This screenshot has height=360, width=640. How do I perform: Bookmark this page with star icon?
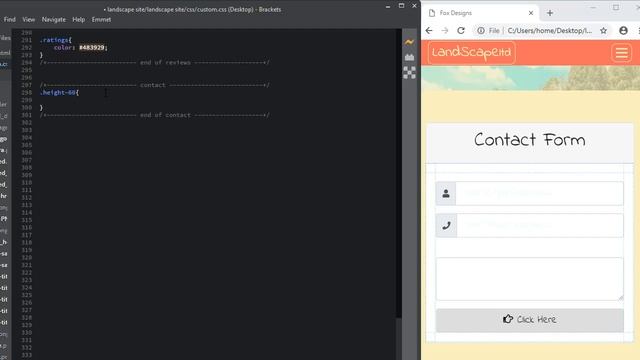pos(603,31)
